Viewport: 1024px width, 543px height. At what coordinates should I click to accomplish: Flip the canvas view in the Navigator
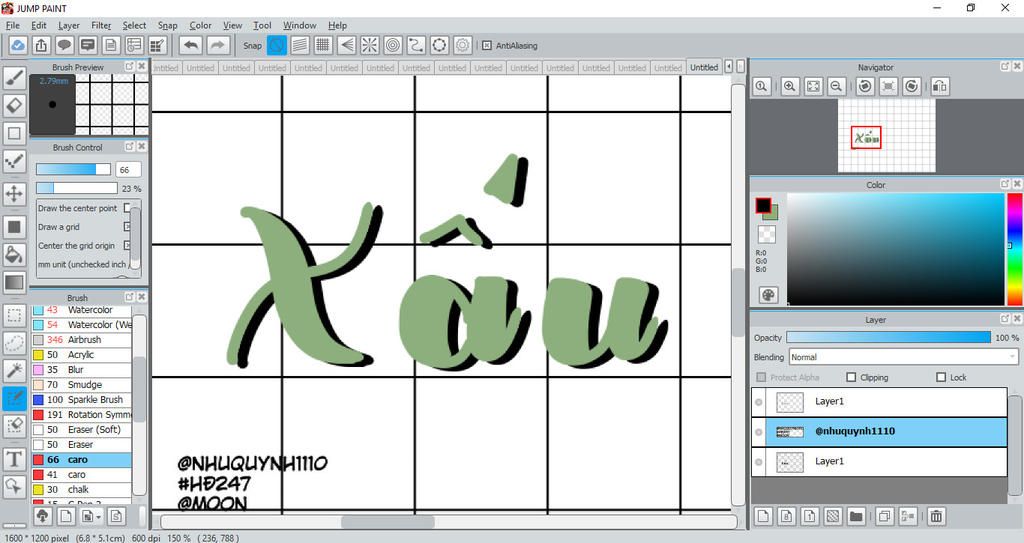pyautogui.click(x=940, y=86)
